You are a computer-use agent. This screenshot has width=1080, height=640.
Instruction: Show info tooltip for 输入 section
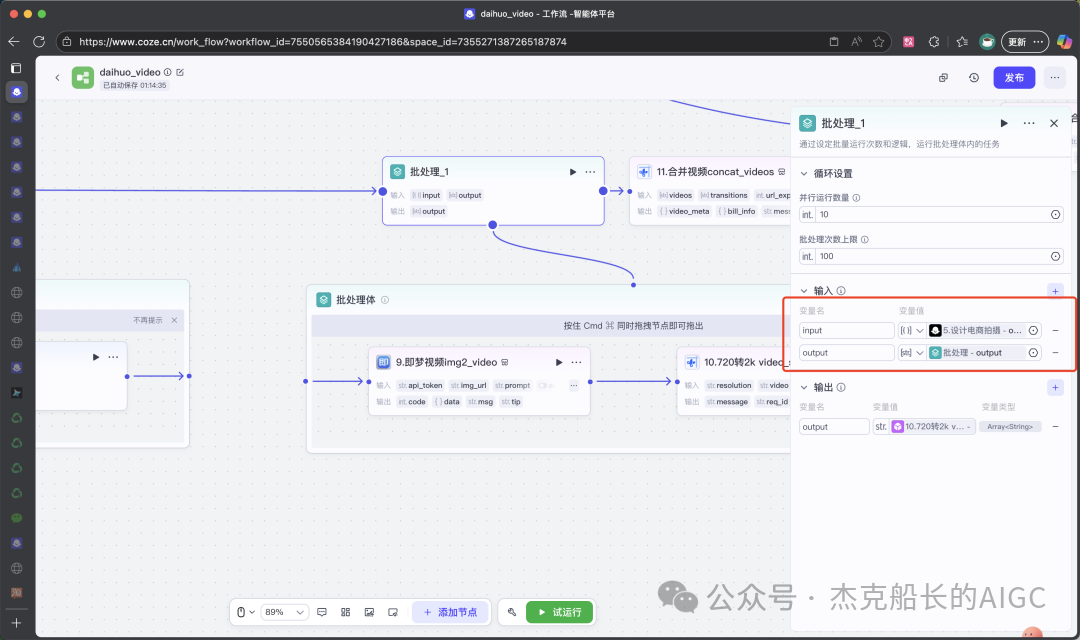pos(841,291)
